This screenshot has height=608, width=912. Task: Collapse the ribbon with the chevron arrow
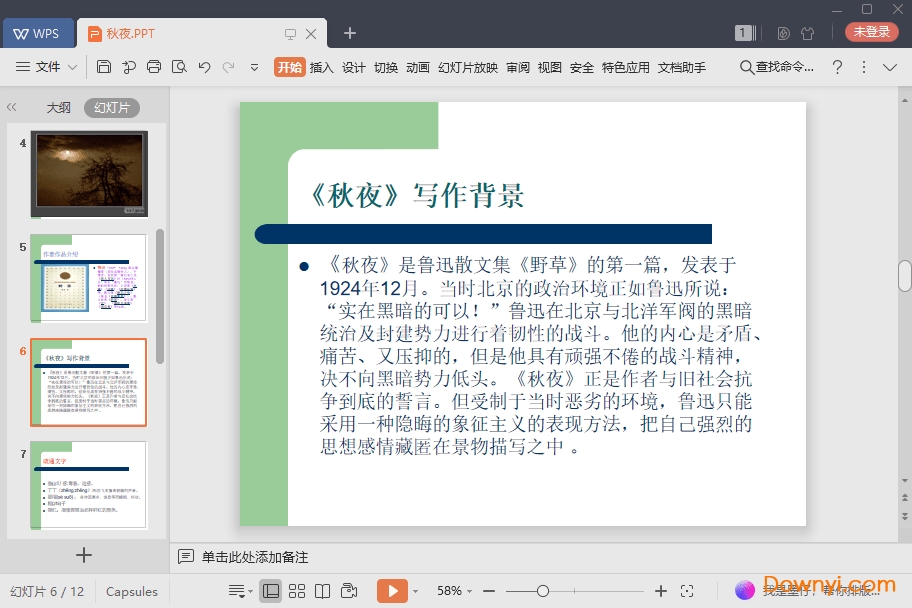pyautogui.click(x=891, y=67)
